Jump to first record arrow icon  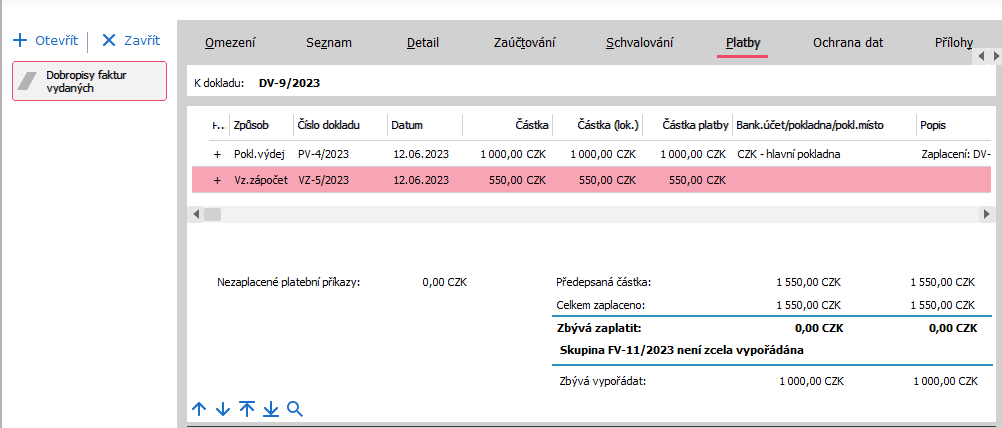click(x=247, y=409)
